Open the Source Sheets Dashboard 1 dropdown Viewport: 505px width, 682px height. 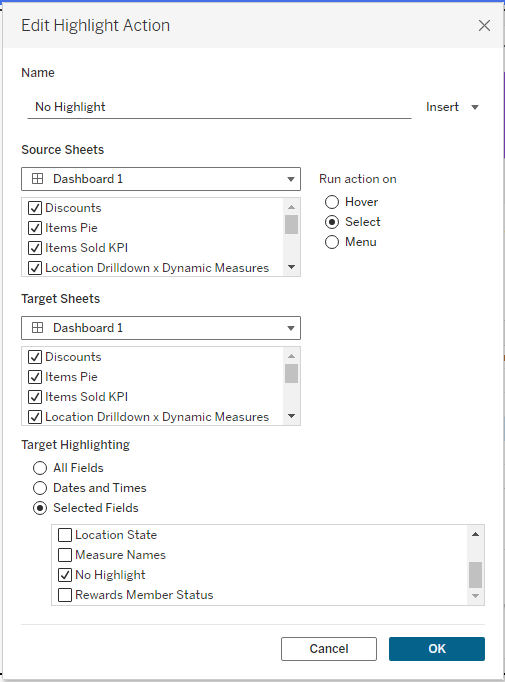coord(161,179)
